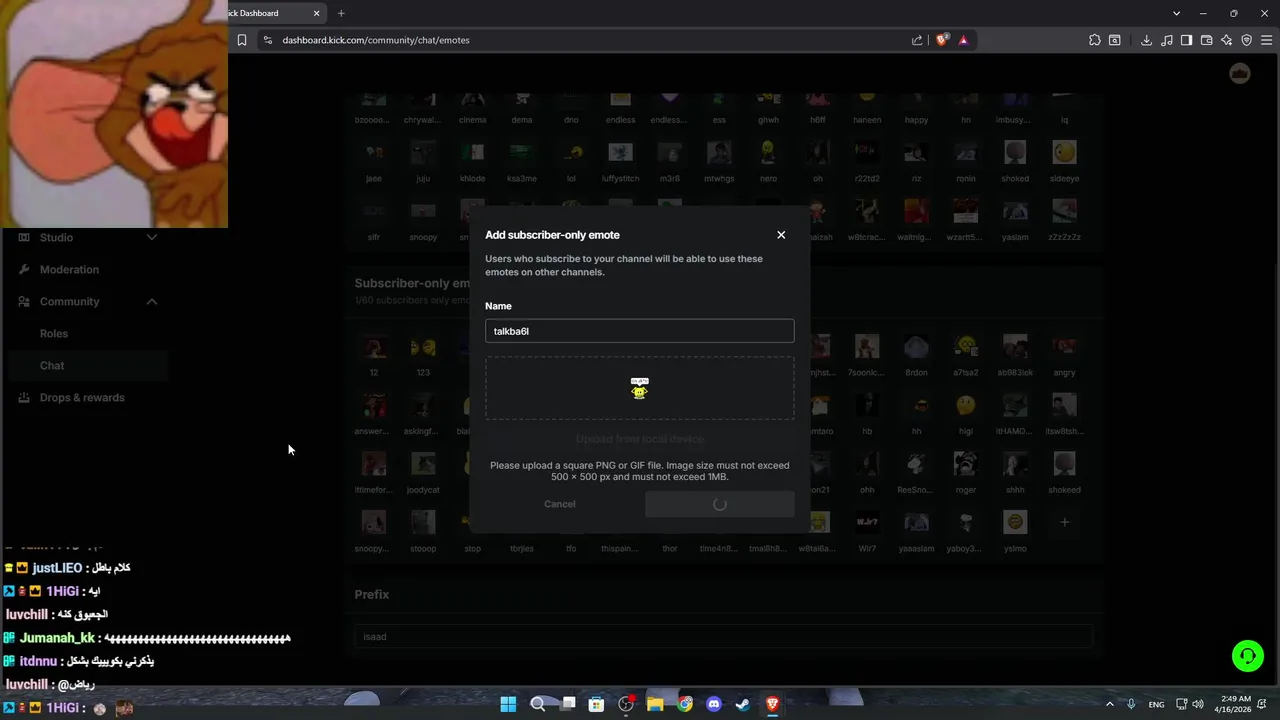Click the Community people icon
The width and height of the screenshot is (1280, 720).
tap(24, 301)
